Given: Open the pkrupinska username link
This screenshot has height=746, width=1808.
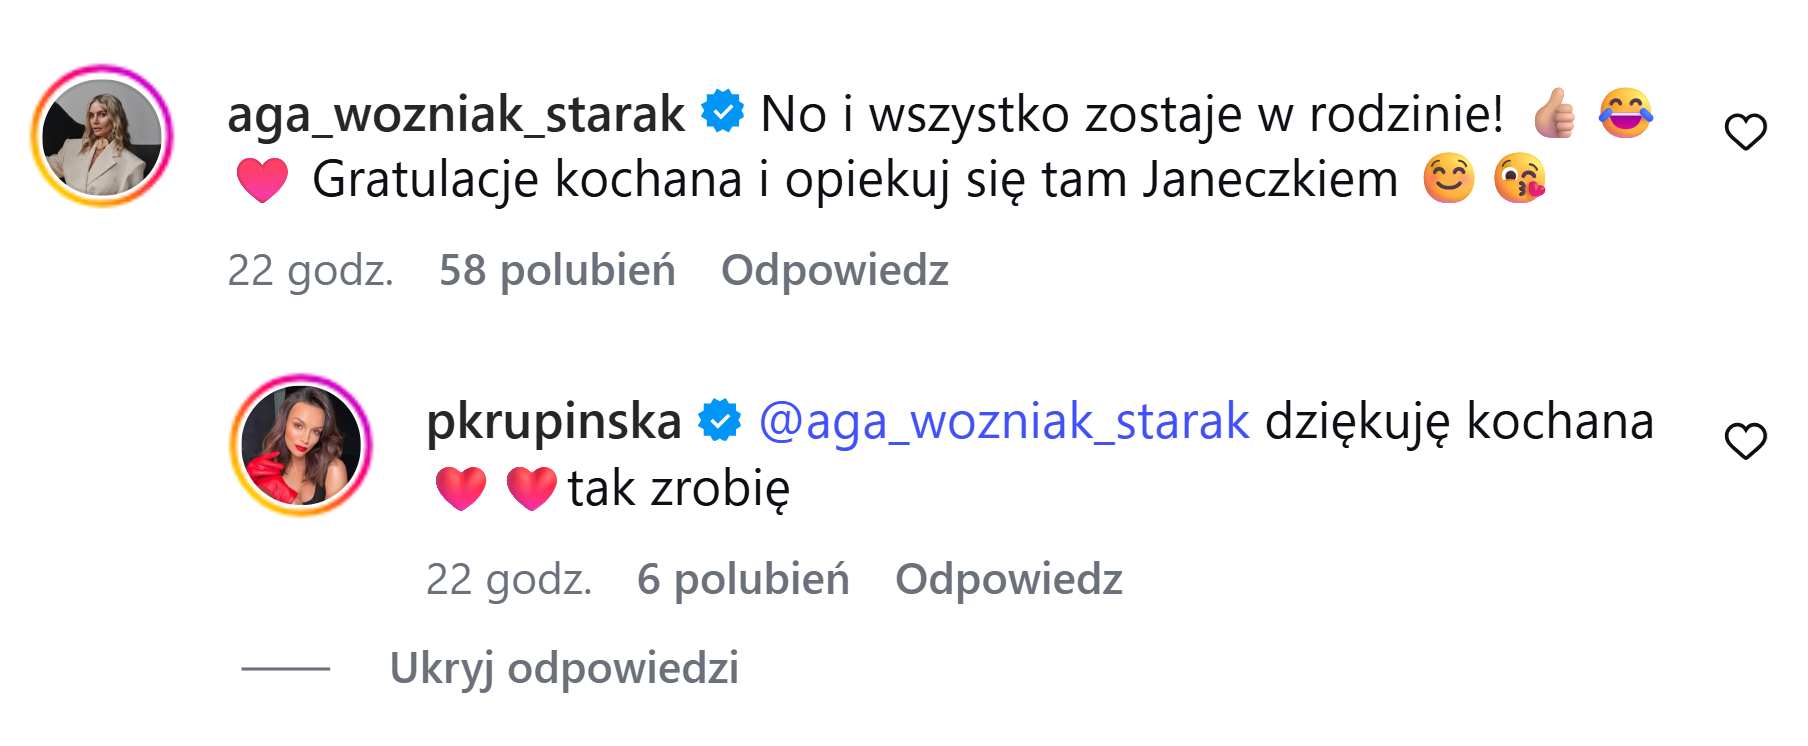Looking at the screenshot, I should [x=553, y=421].
